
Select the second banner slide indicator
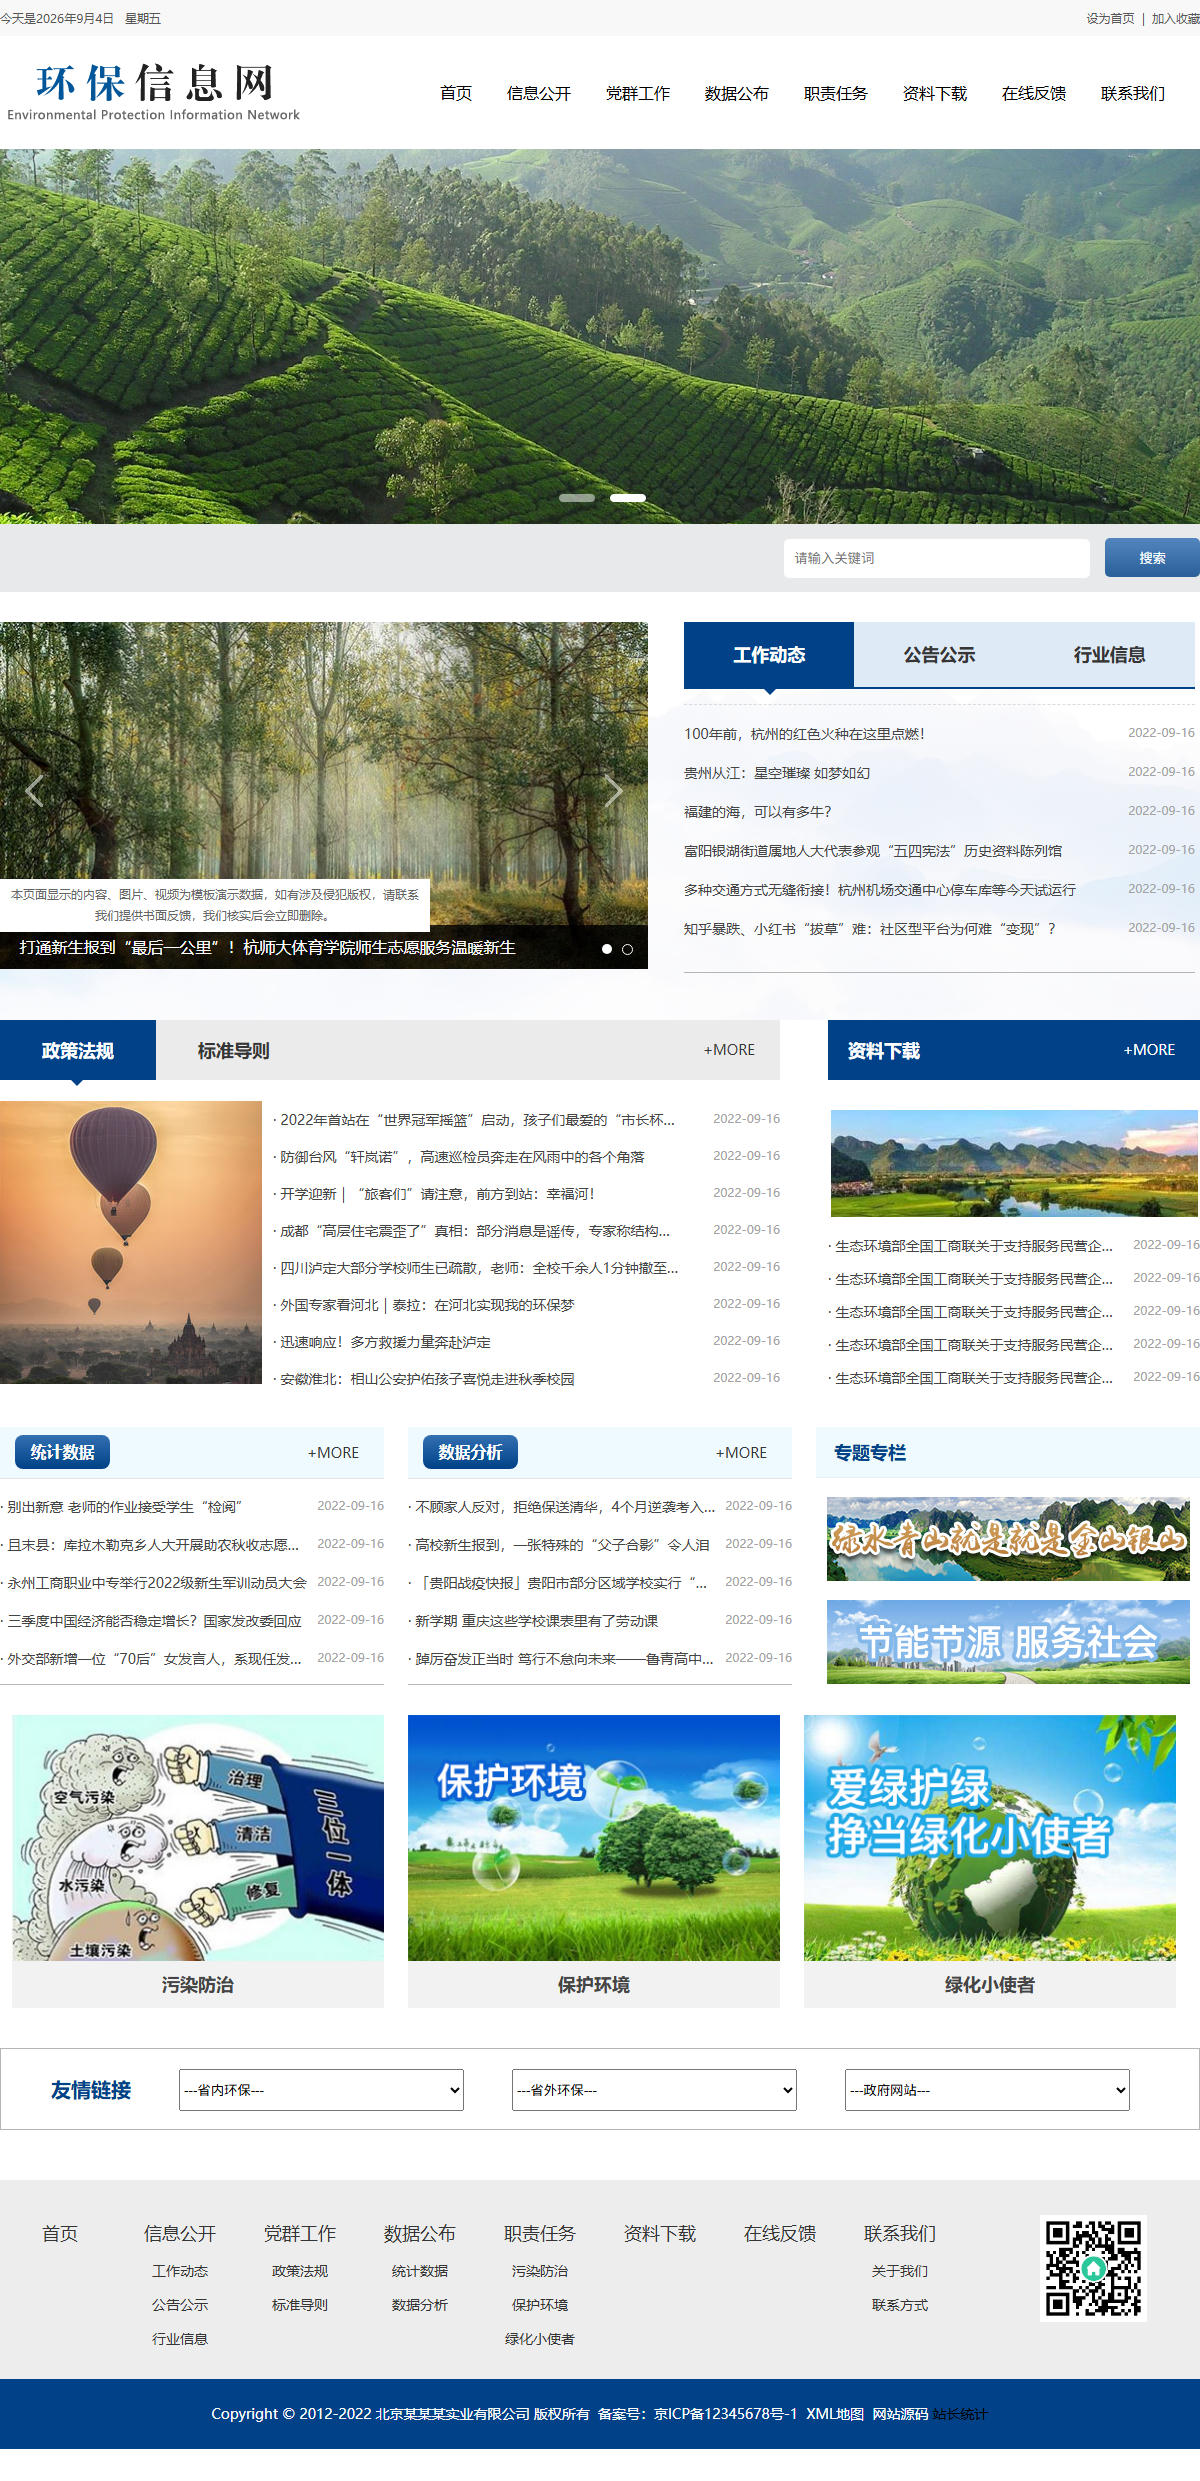pyautogui.click(x=628, y=497)
